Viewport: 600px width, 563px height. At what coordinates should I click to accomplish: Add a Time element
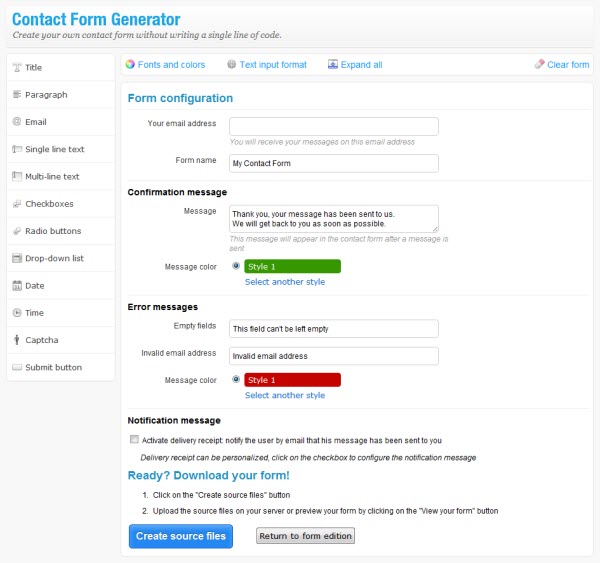pyautogui.click(x=61, y=313)
